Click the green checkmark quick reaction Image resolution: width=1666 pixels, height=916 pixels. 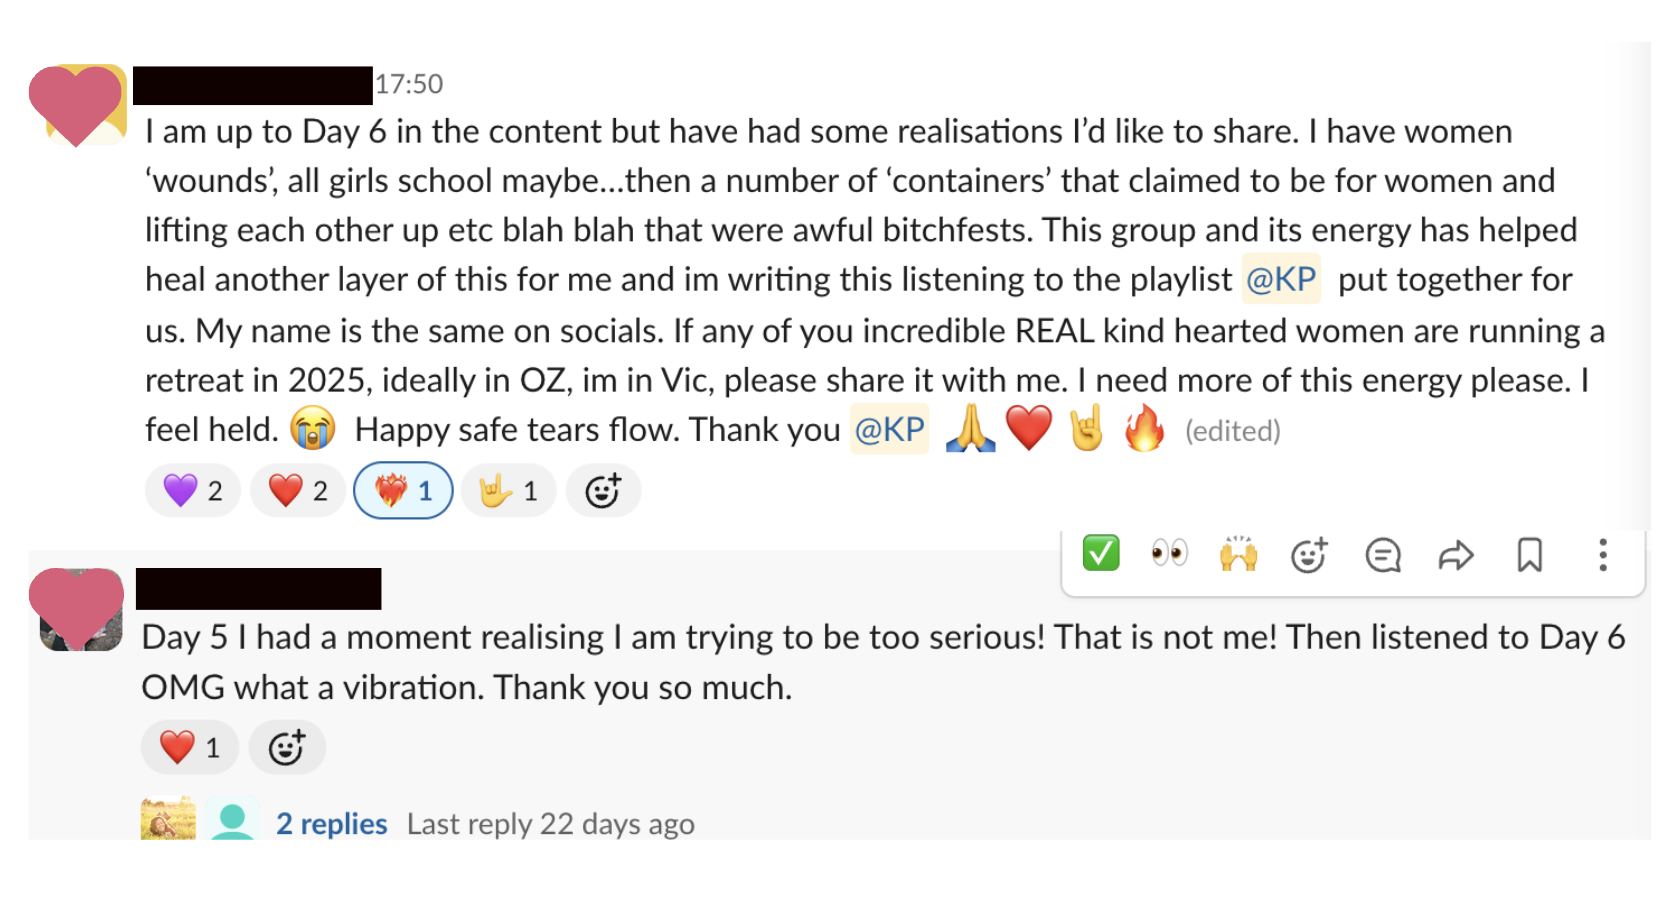click(x=1100, y=553)
